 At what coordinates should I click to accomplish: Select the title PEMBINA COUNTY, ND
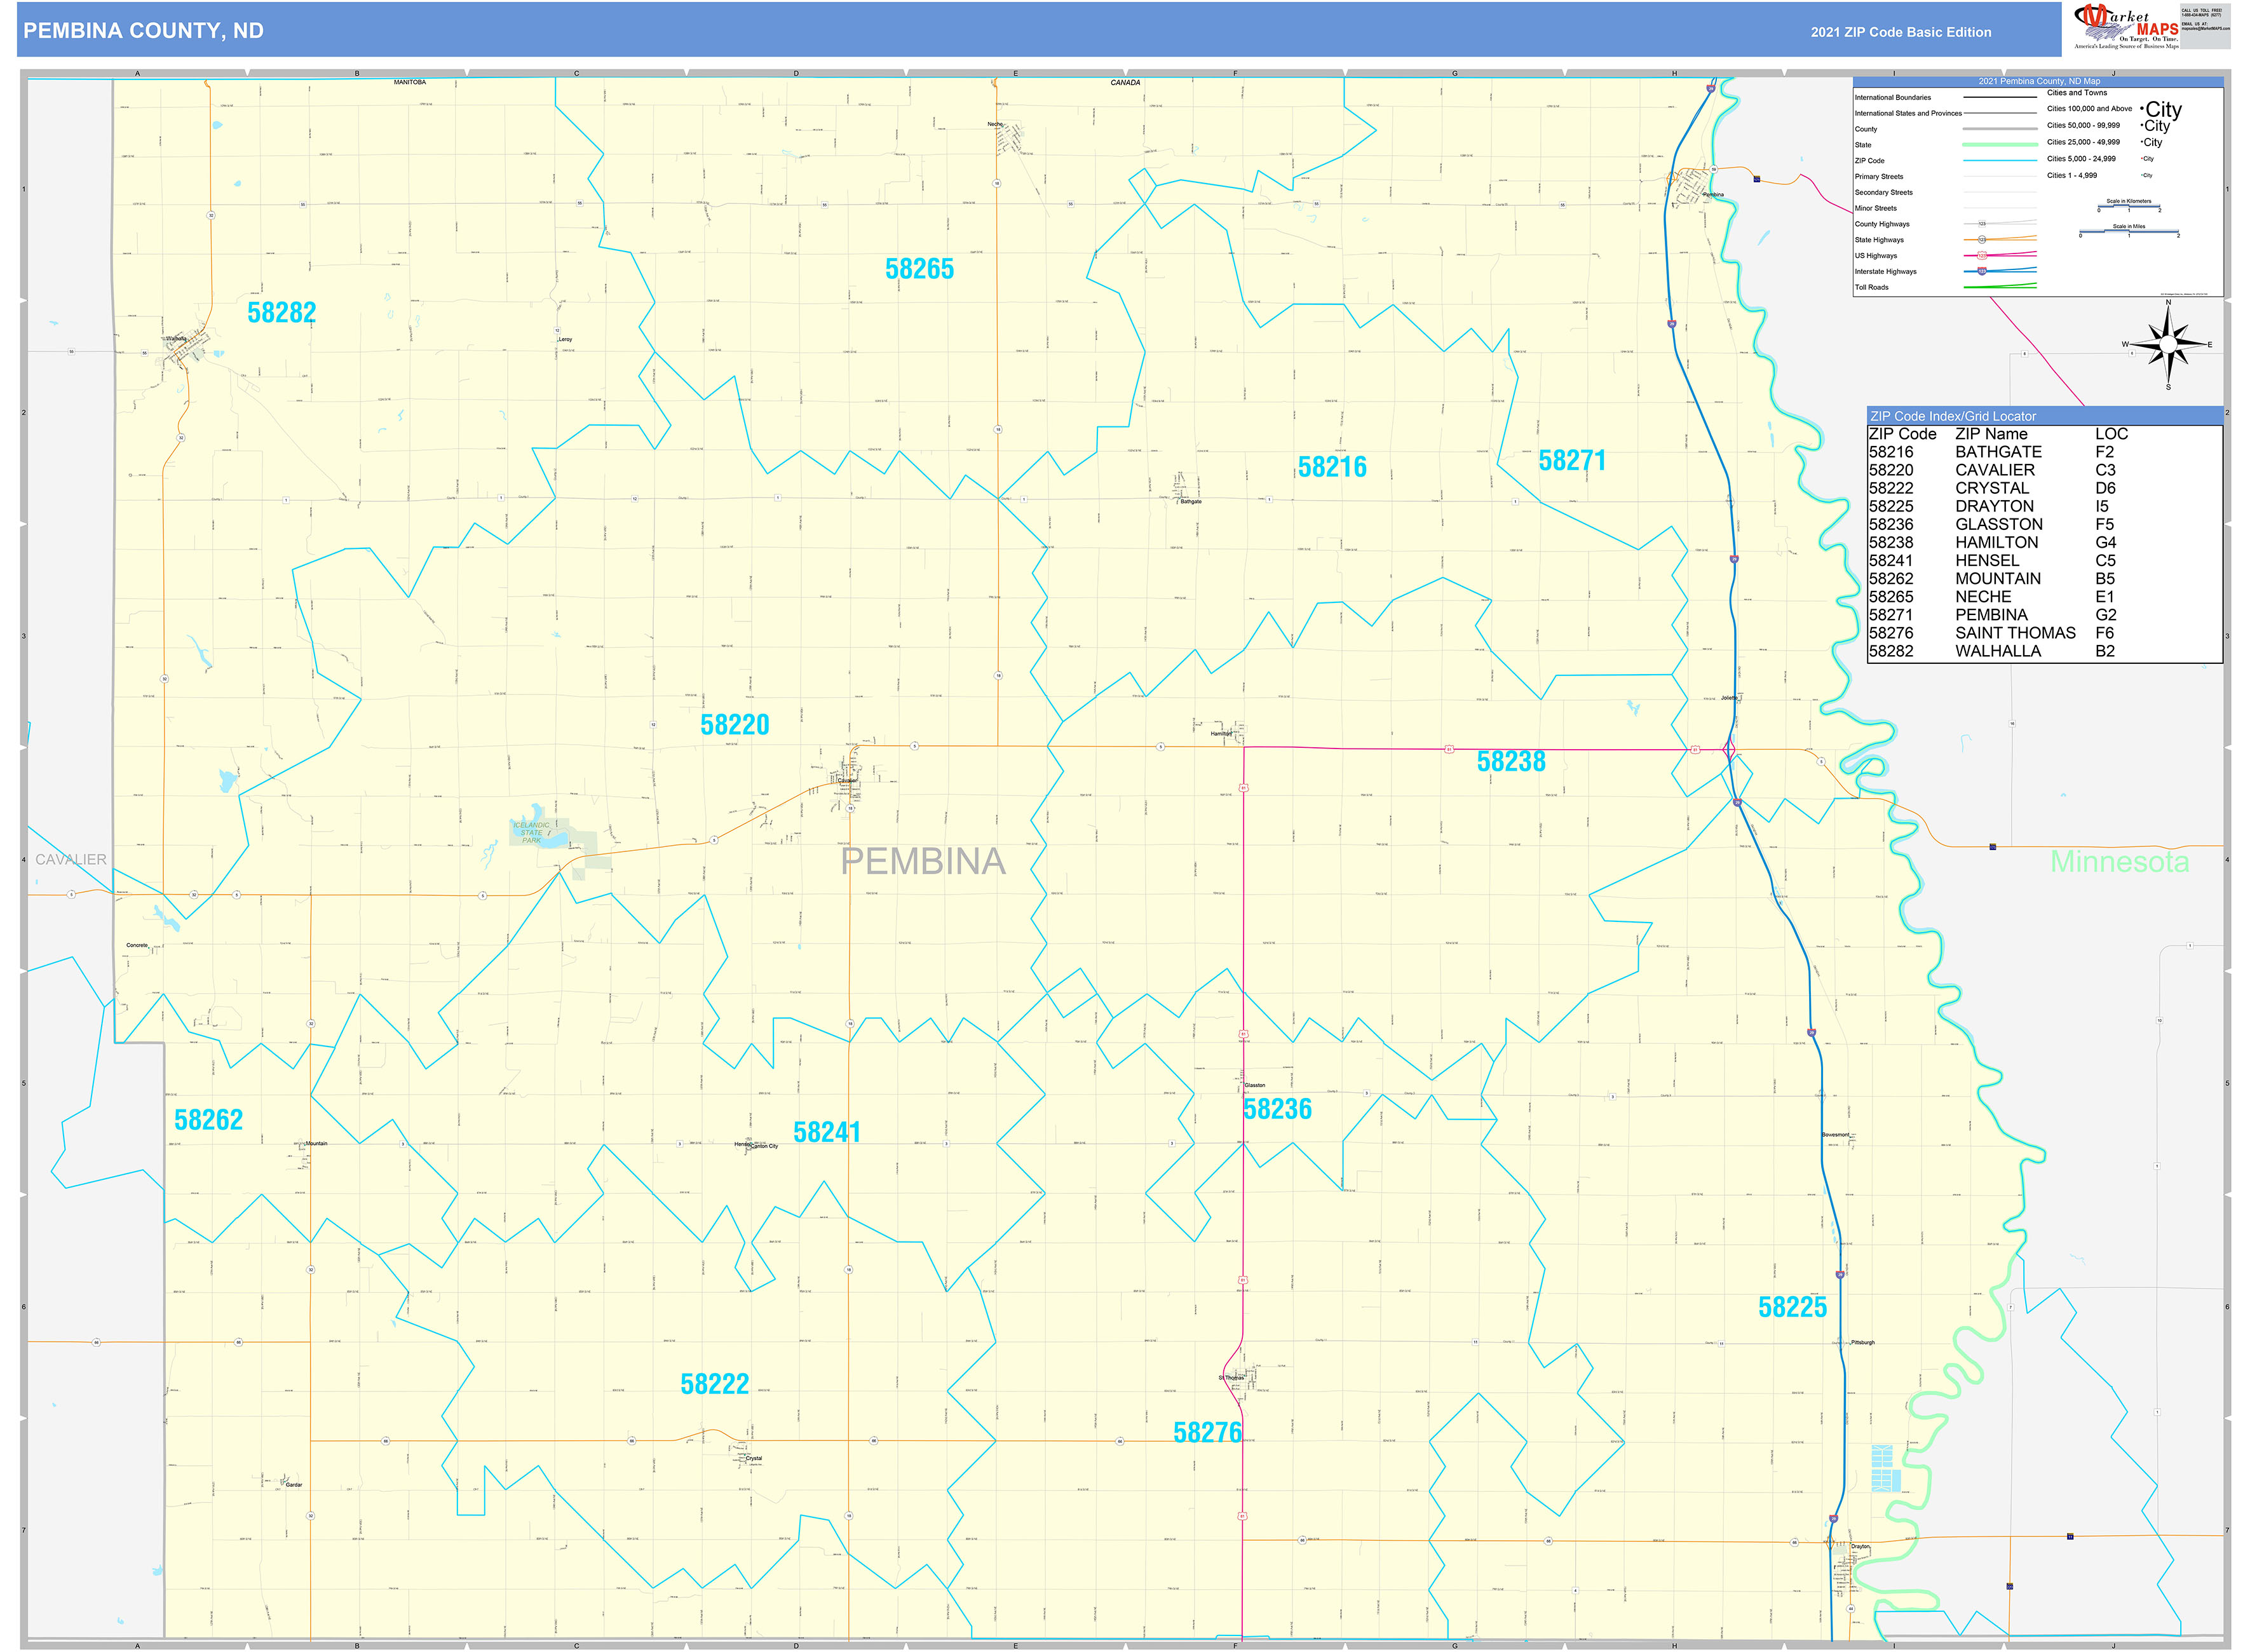(x=143, y=31)
